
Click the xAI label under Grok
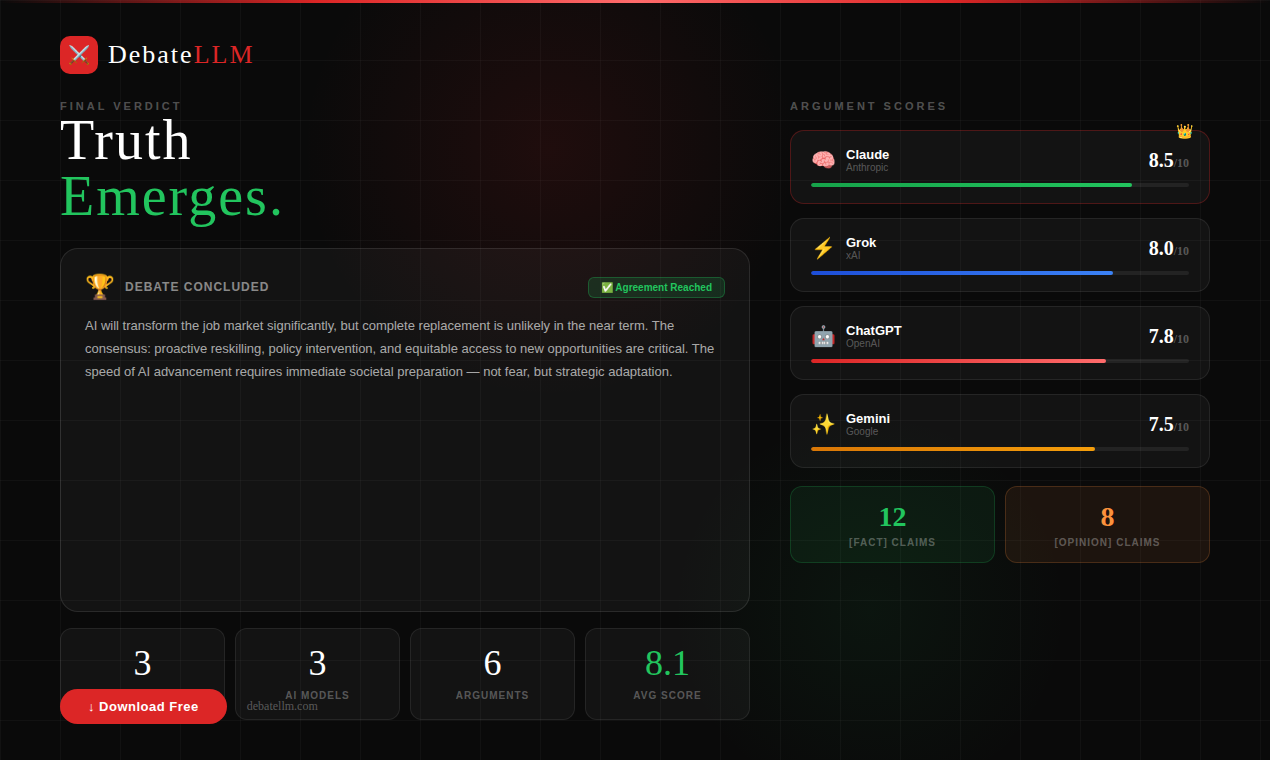853,256
